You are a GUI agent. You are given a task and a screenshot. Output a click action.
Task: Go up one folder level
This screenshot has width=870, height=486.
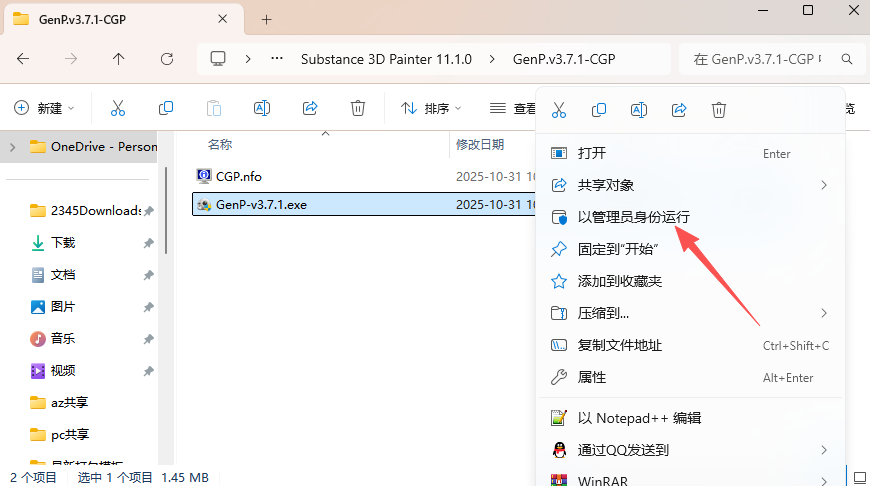pos(118,59)
